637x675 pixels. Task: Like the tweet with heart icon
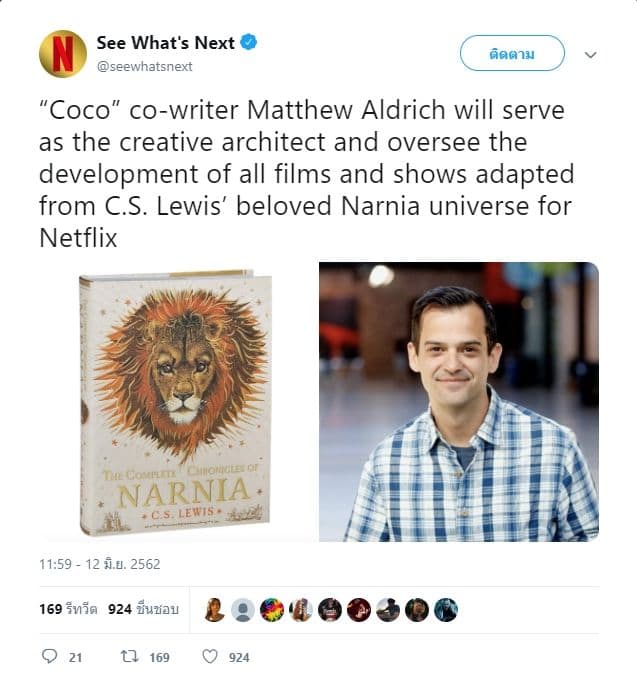pyautogui.click(x=210, y=656)
